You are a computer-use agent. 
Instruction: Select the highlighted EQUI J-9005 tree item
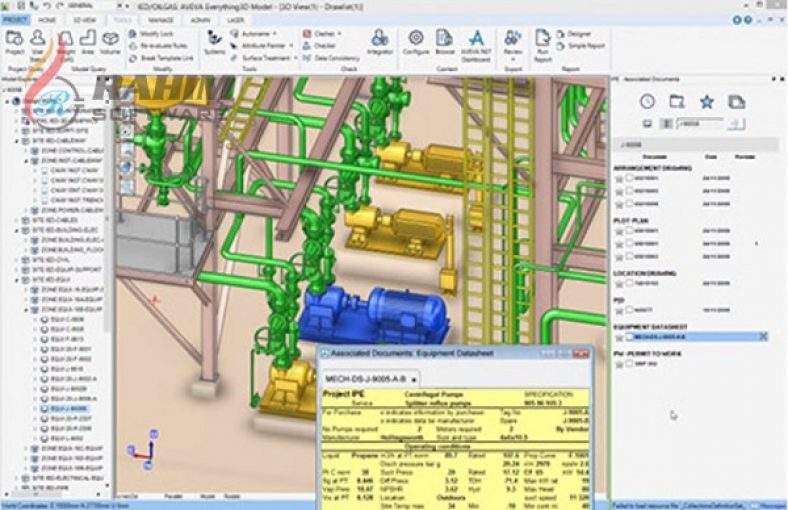tap(64, 409)
